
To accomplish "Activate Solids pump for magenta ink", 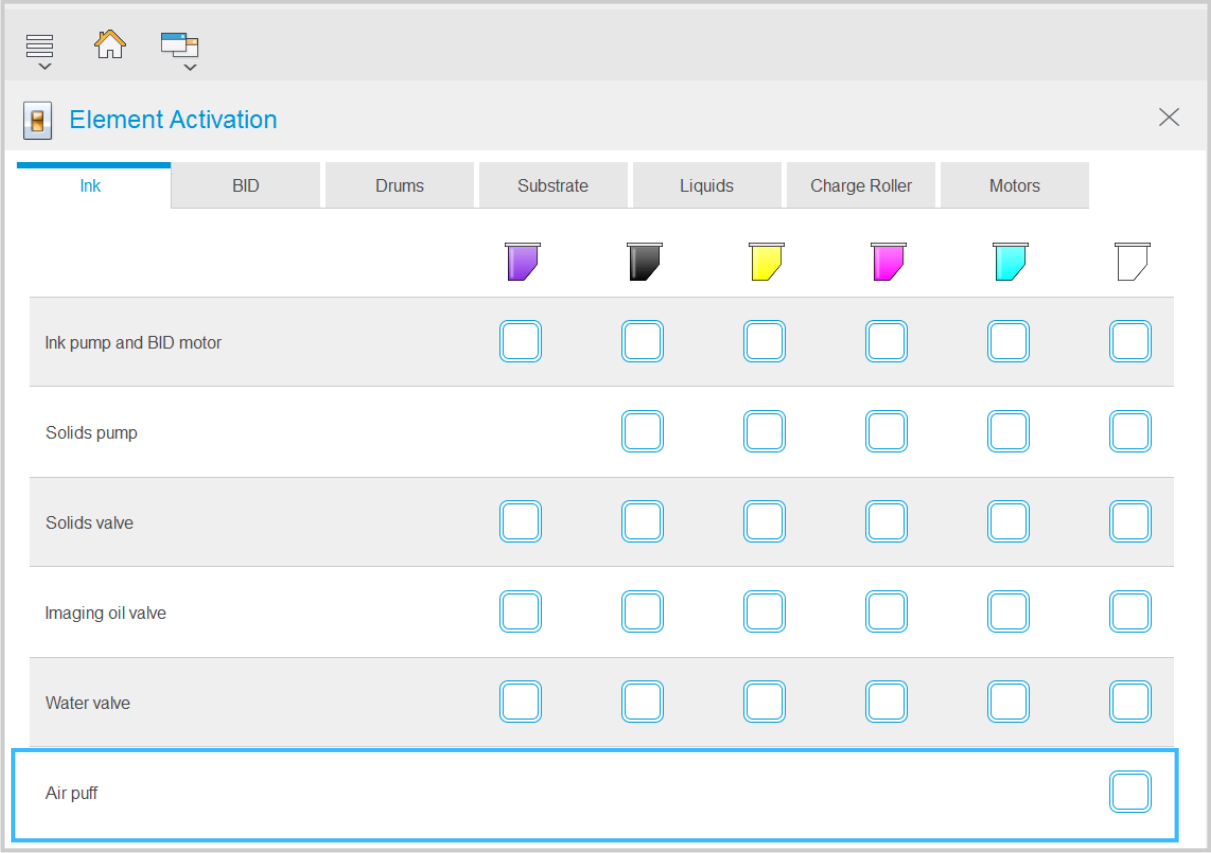I will 886,431.
